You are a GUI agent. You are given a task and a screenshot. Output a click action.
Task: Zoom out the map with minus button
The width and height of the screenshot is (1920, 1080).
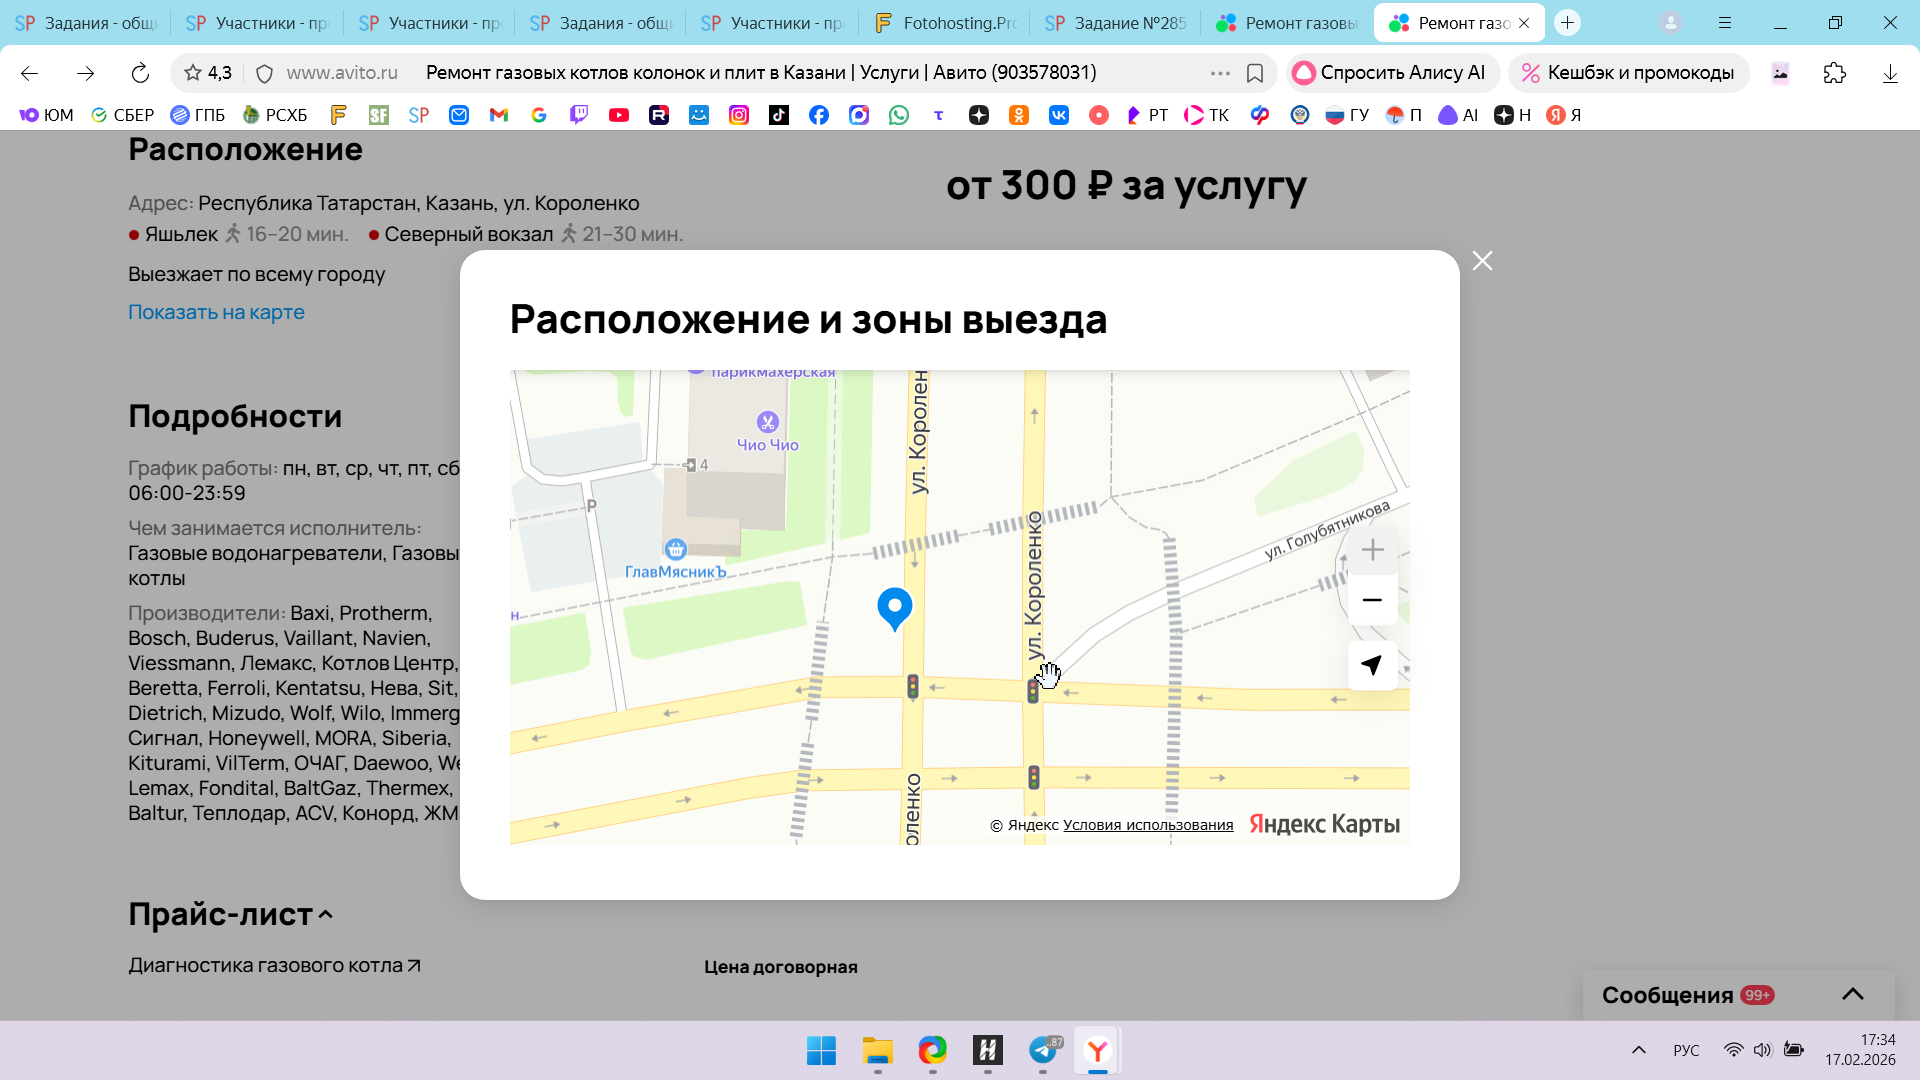tap(1372, 600)
